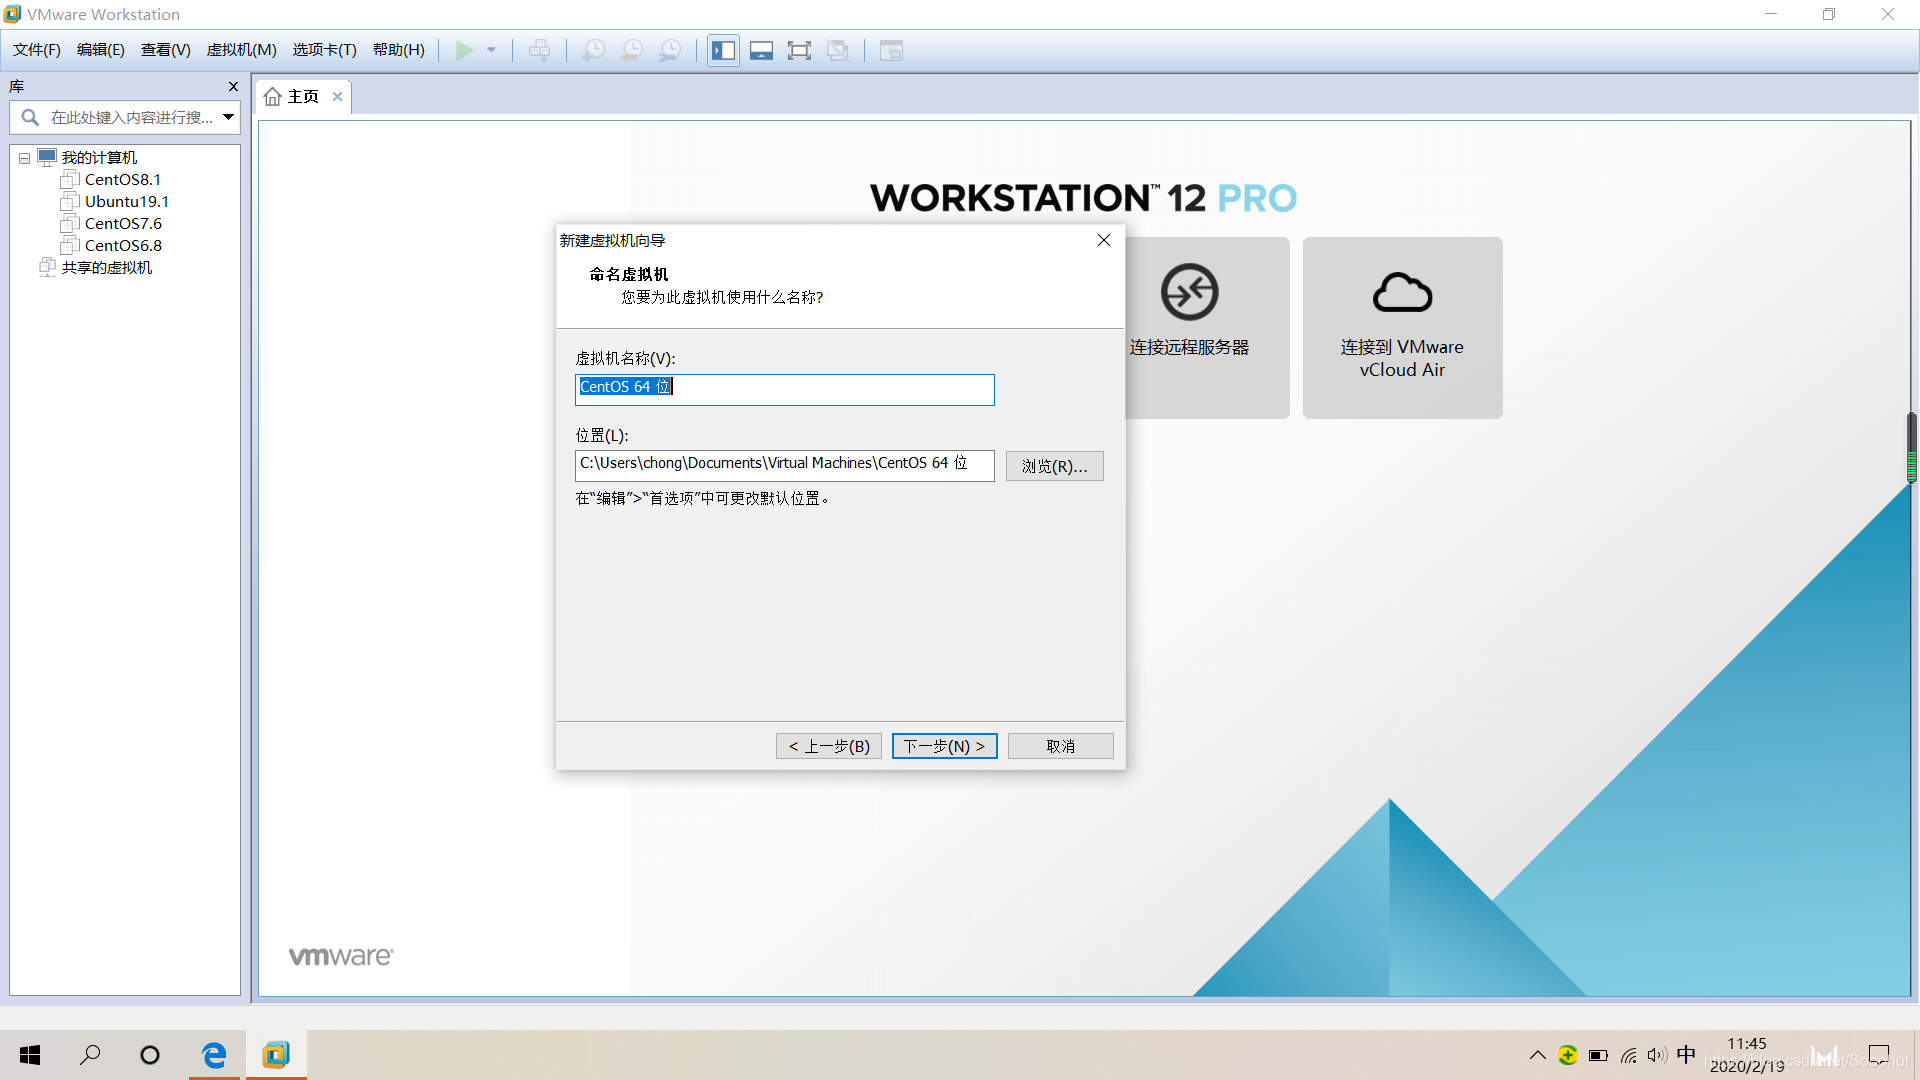Open Microsoft Edge from the taskbar
The height and width of the screenshot is (1080, 1920).
(x=214, y=1055)
